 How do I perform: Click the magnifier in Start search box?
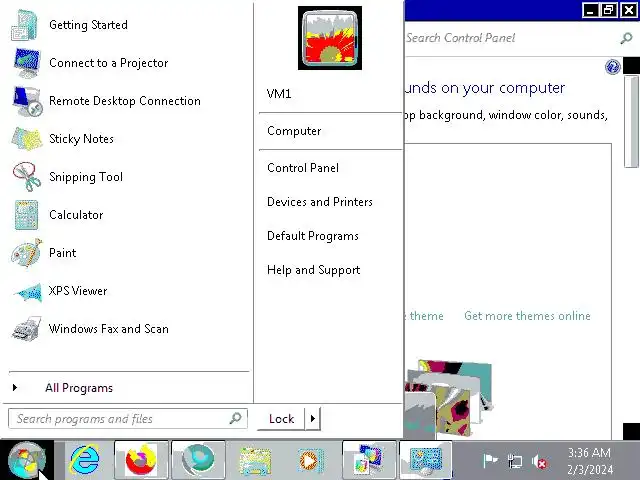click(x=236, y=418)
